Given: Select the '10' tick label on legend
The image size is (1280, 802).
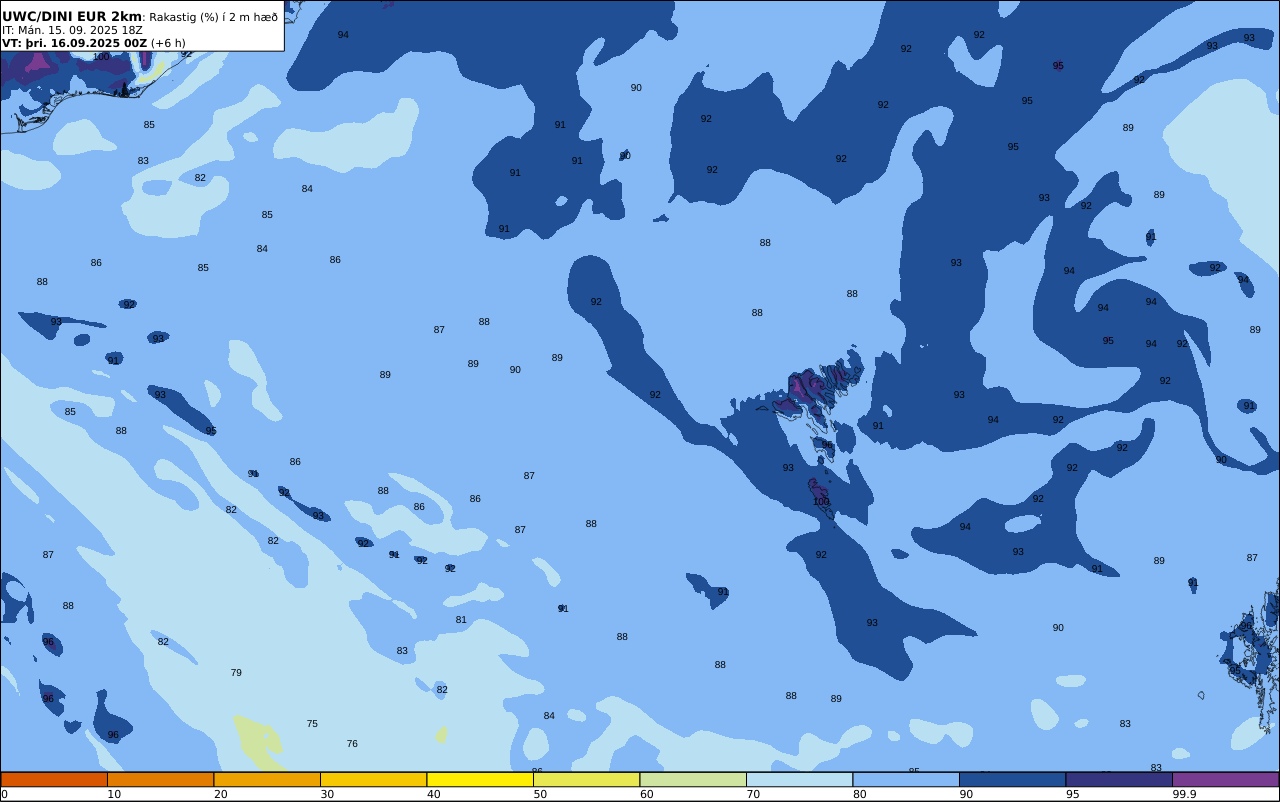Looking at the screenshot, I should tap(114, 794).
